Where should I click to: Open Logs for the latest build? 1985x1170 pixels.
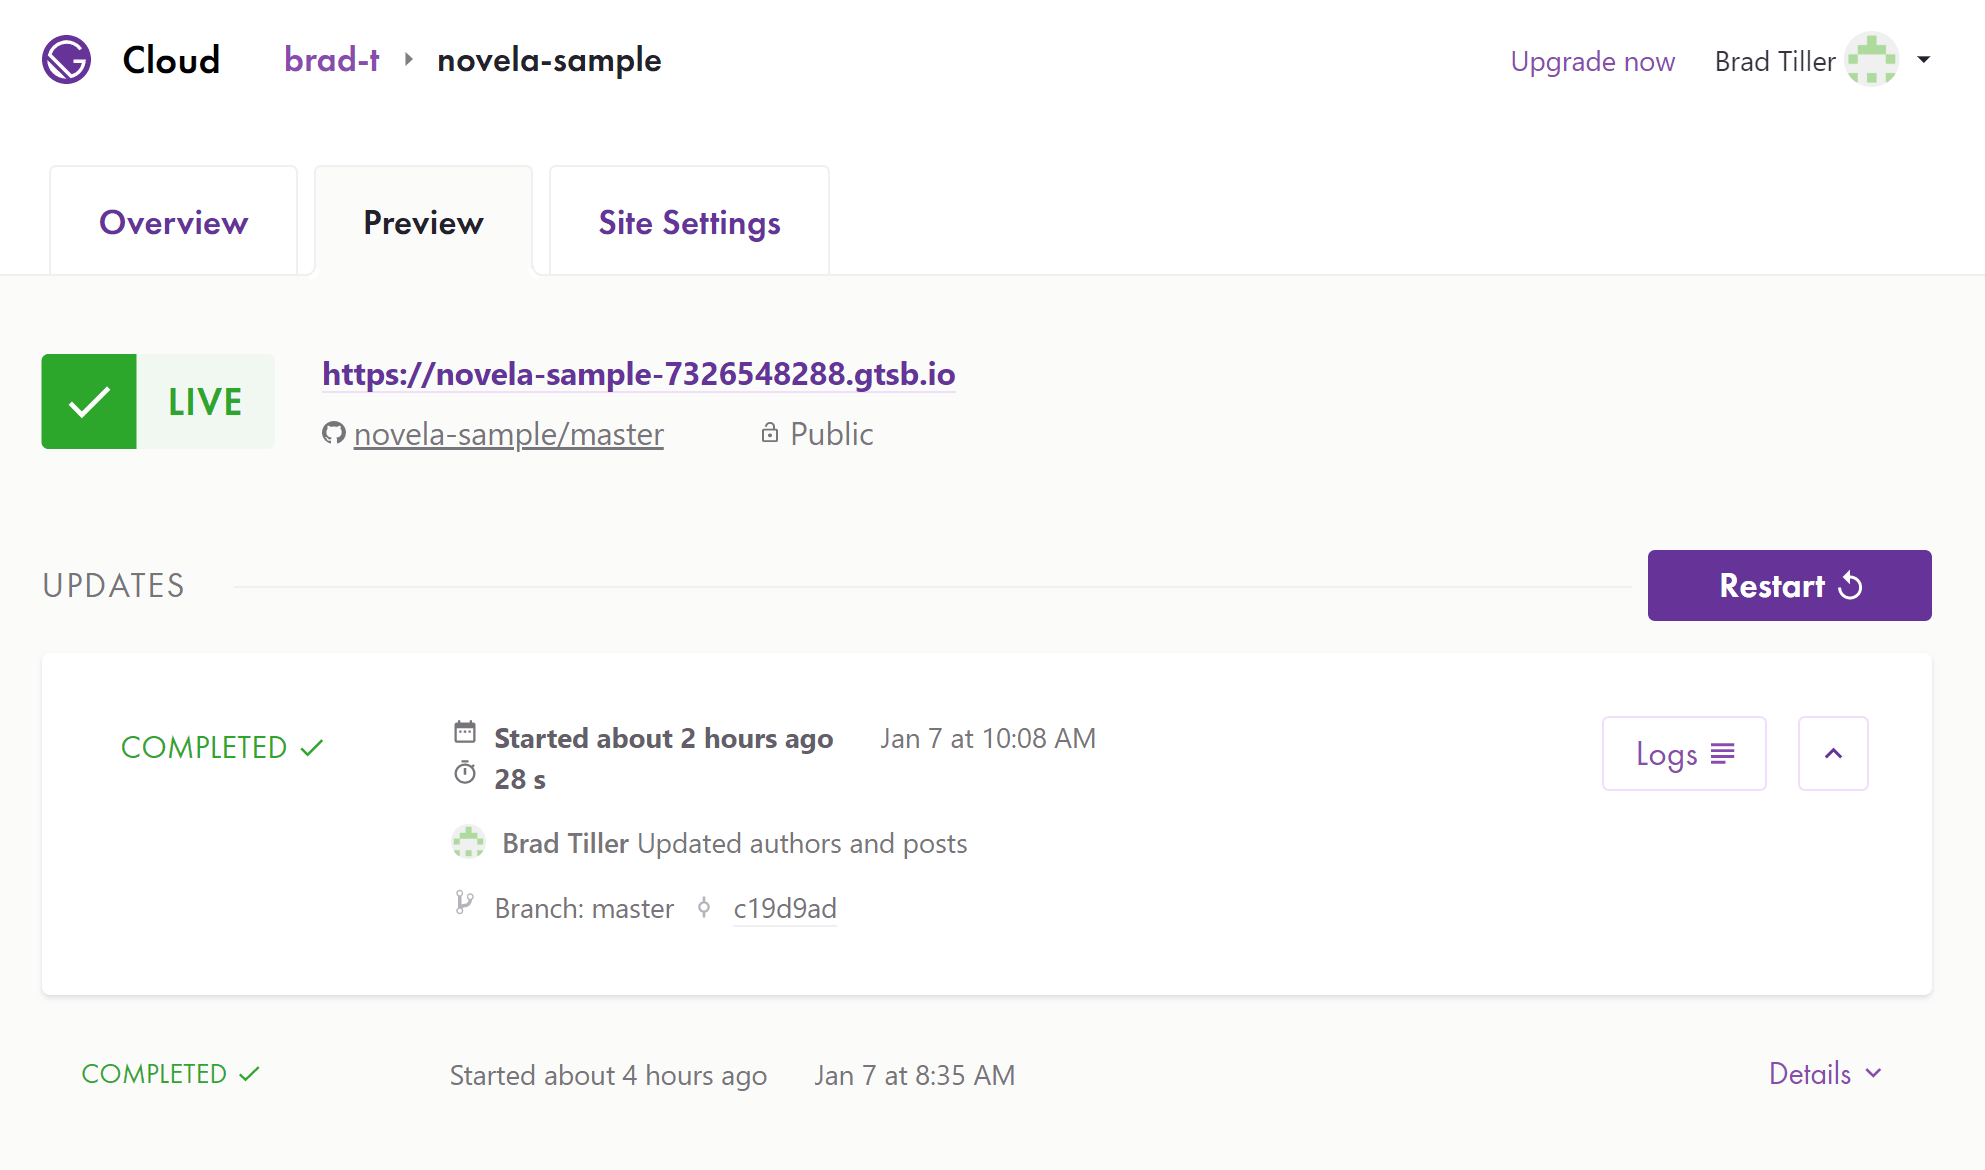point(1684,754)
